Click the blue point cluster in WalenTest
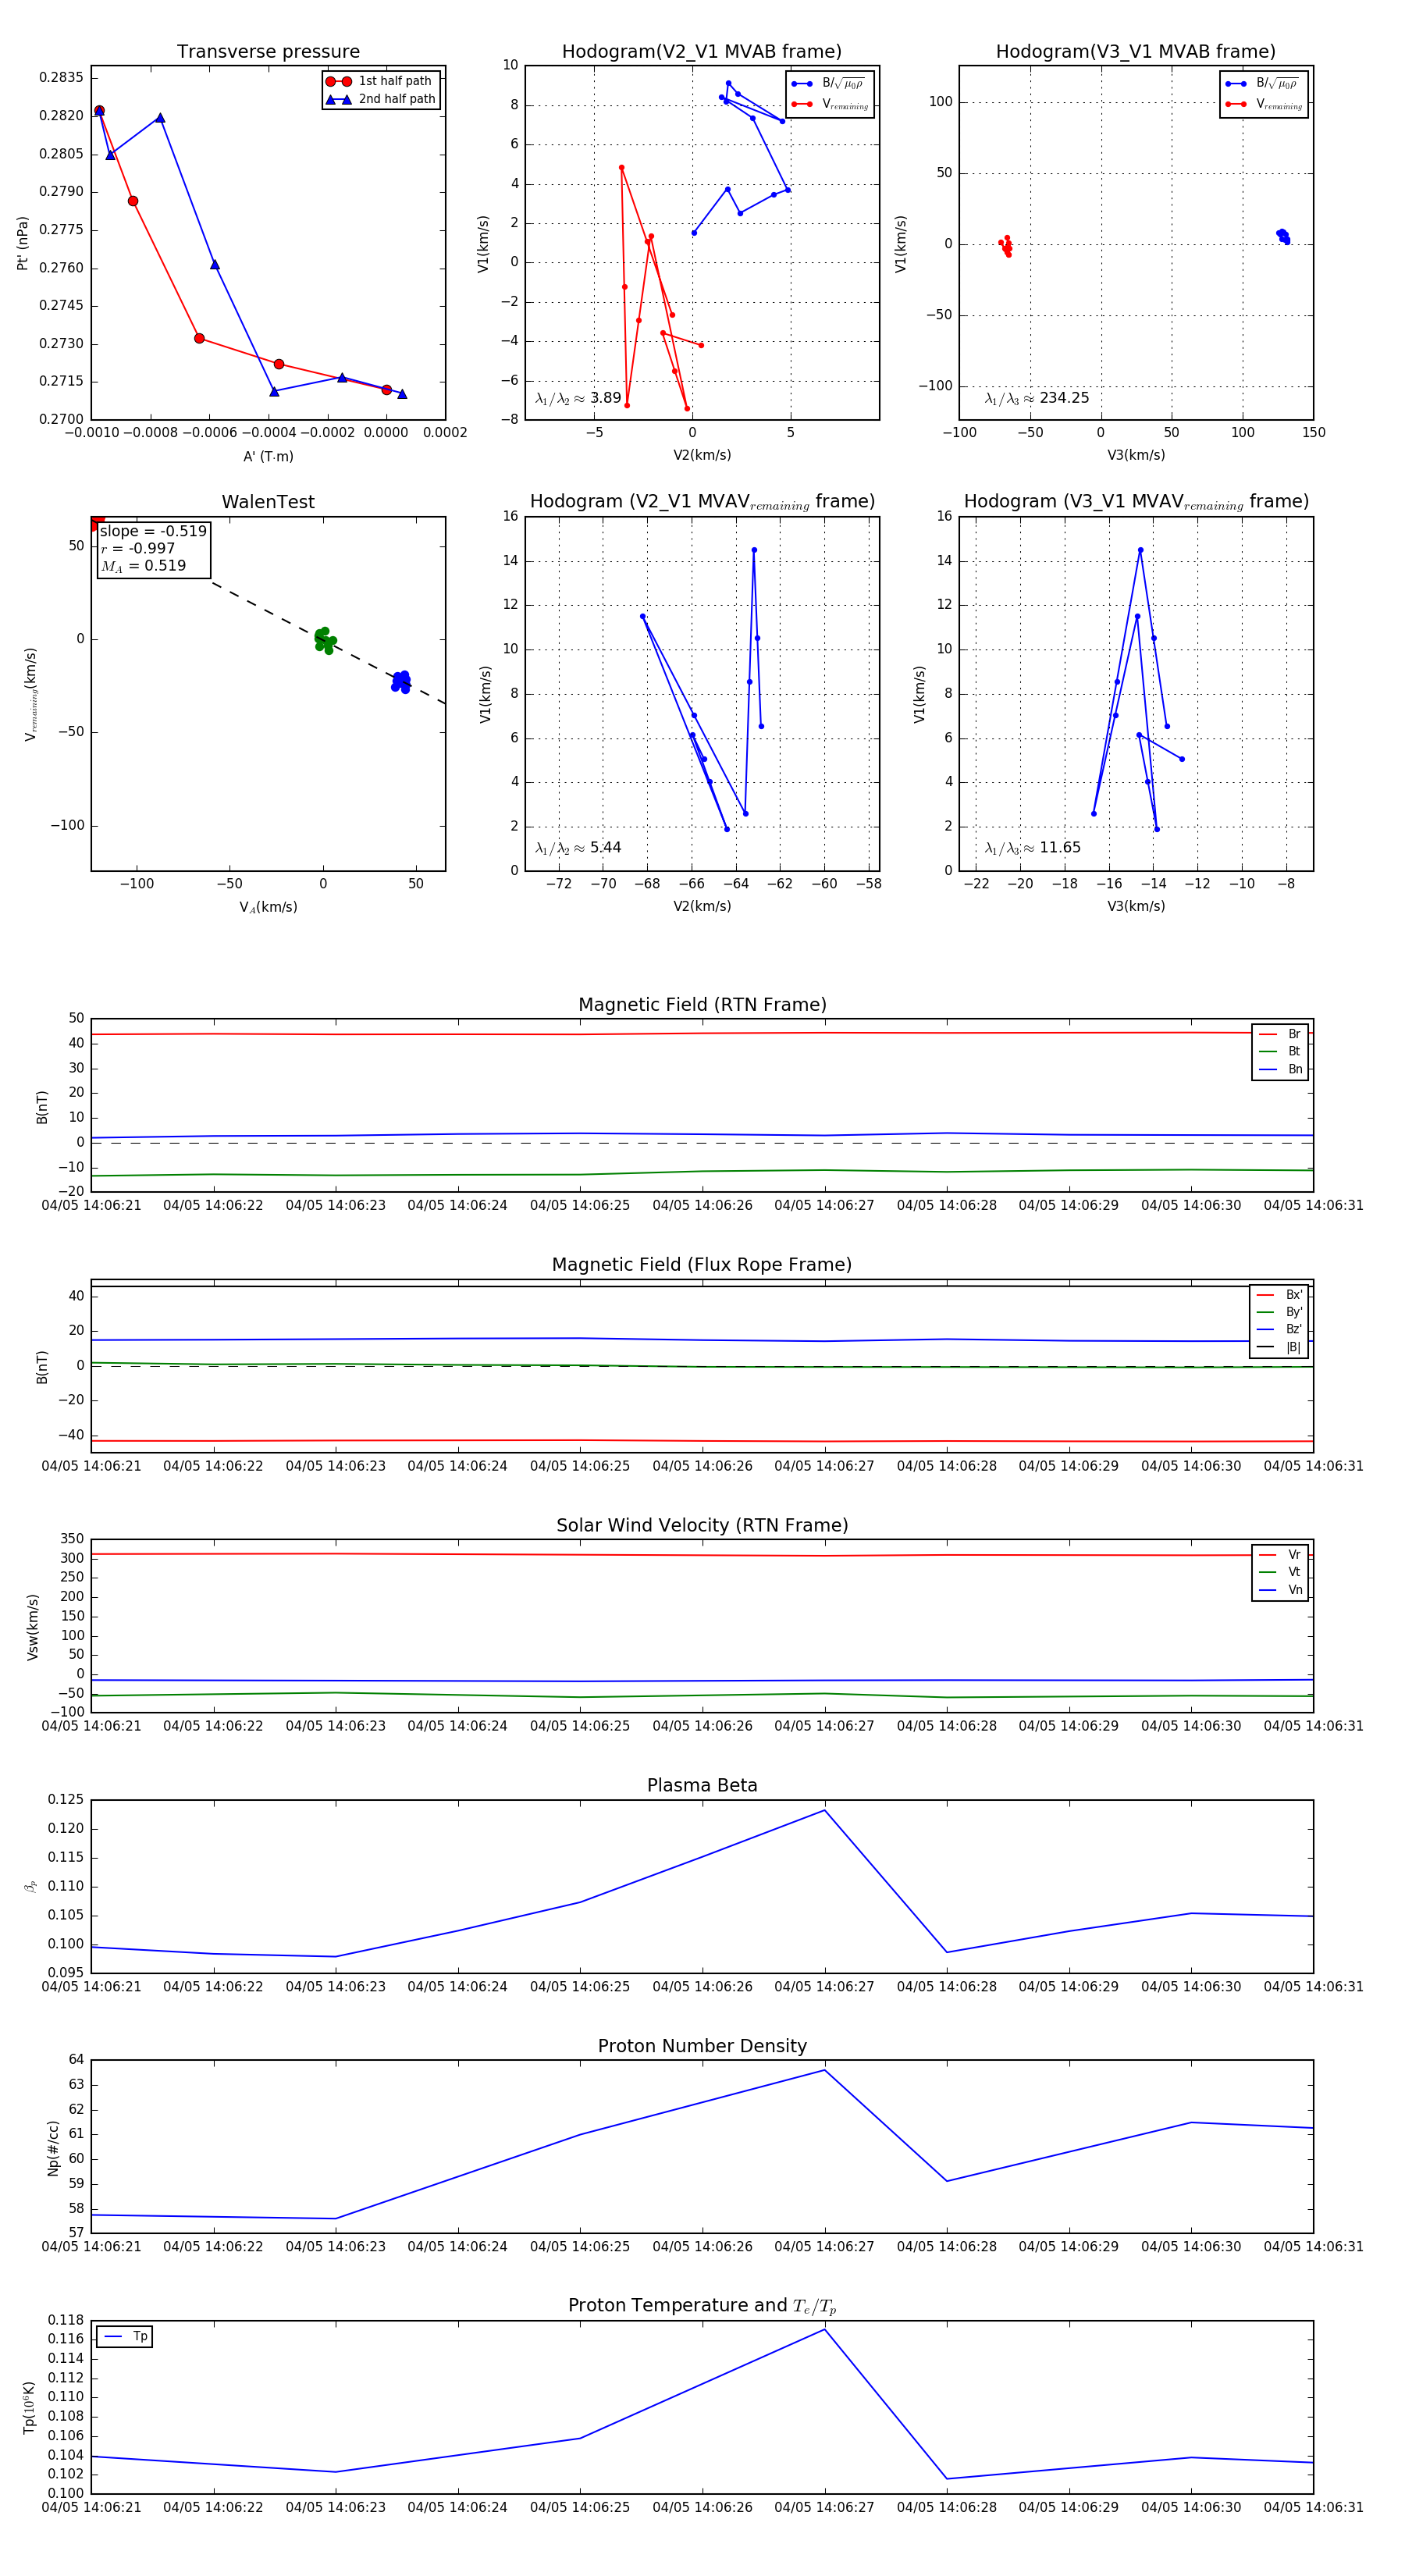 pyautogui.click(x=401, y=682)
